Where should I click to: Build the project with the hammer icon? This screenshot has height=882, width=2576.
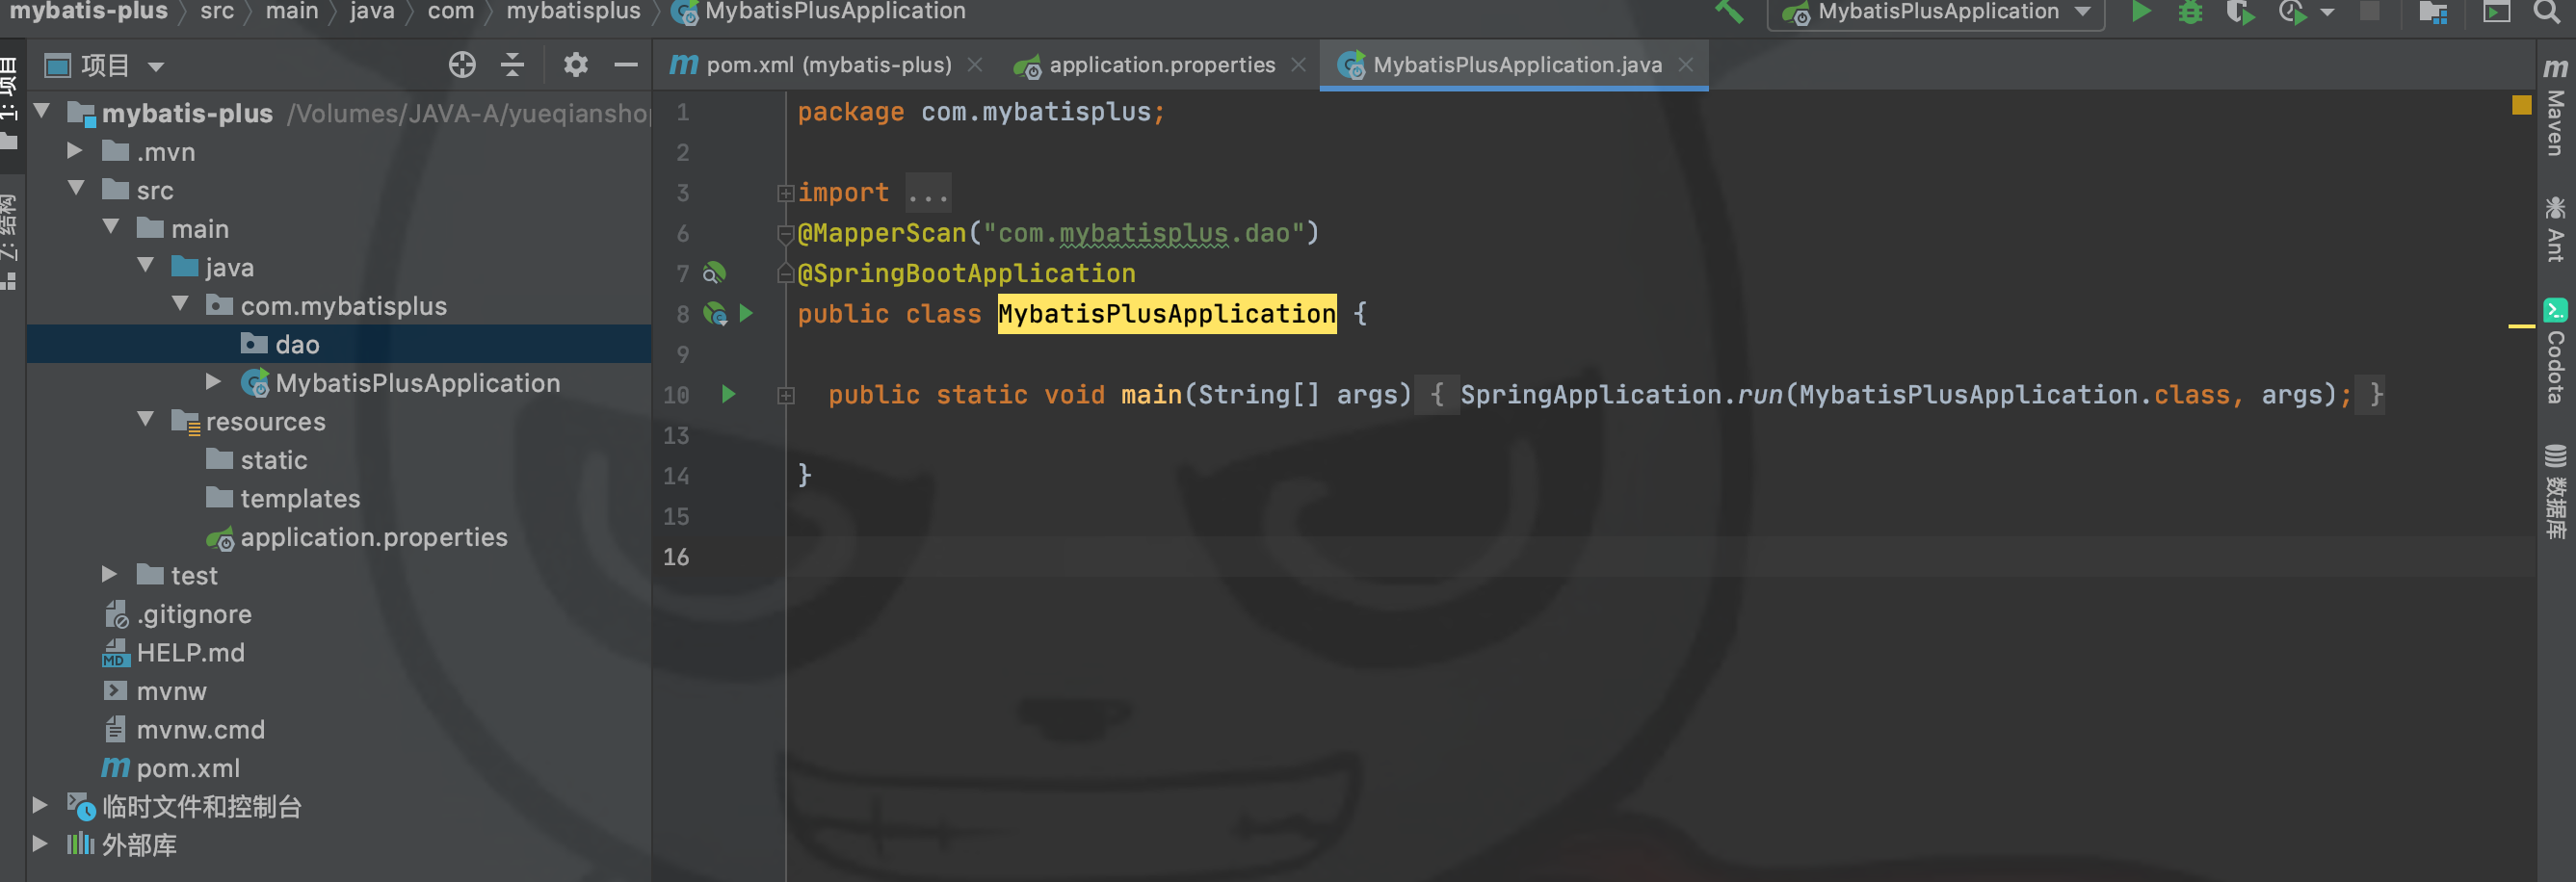coord(1729,12)
